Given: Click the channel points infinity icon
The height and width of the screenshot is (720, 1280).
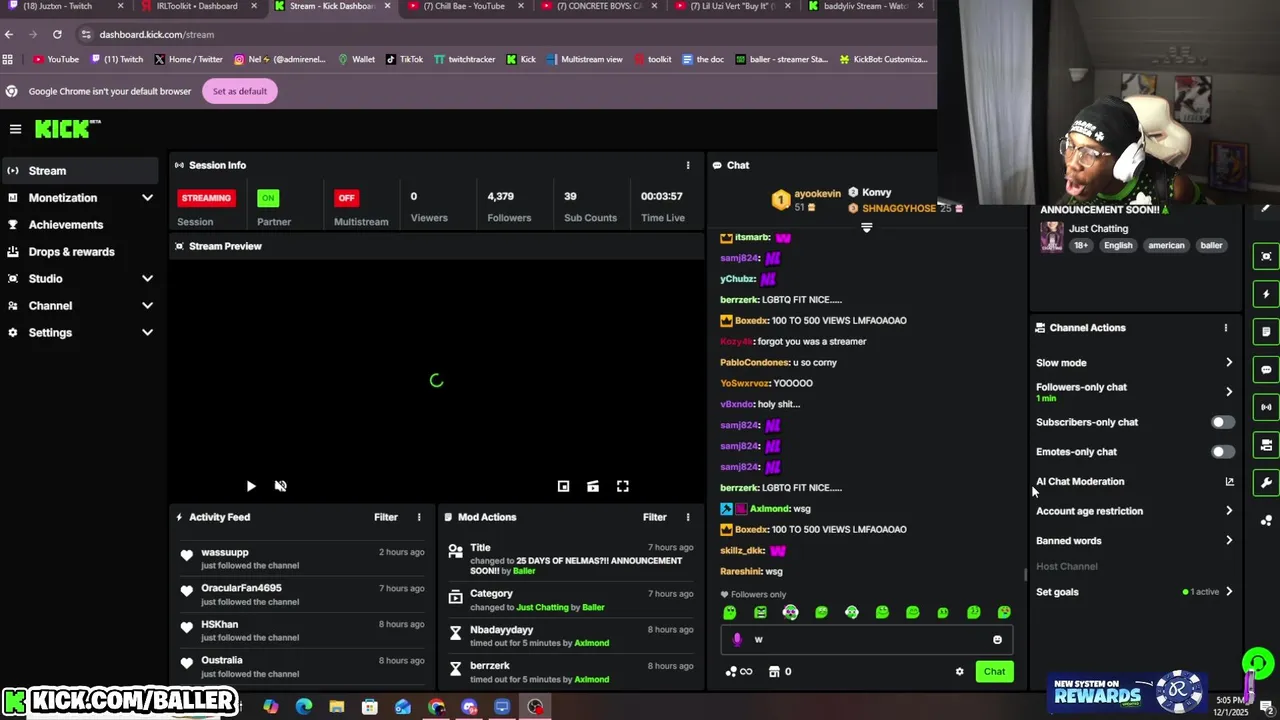Looking at the screenshot, I should (739, 672).
